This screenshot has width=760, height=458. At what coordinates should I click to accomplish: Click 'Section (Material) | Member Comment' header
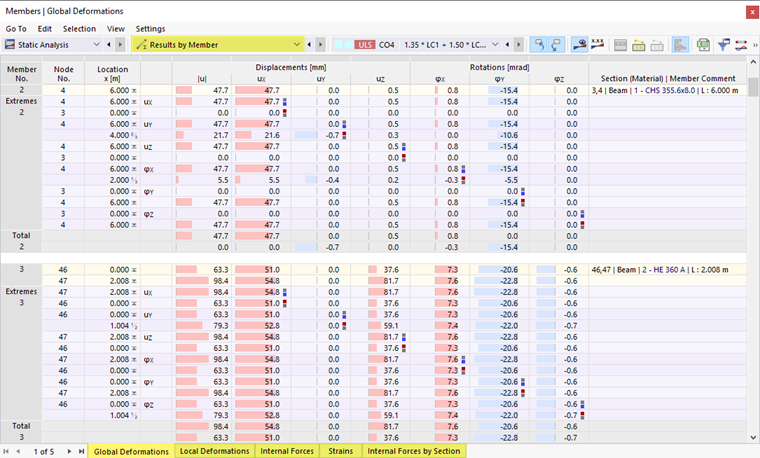tap(668, 78)
